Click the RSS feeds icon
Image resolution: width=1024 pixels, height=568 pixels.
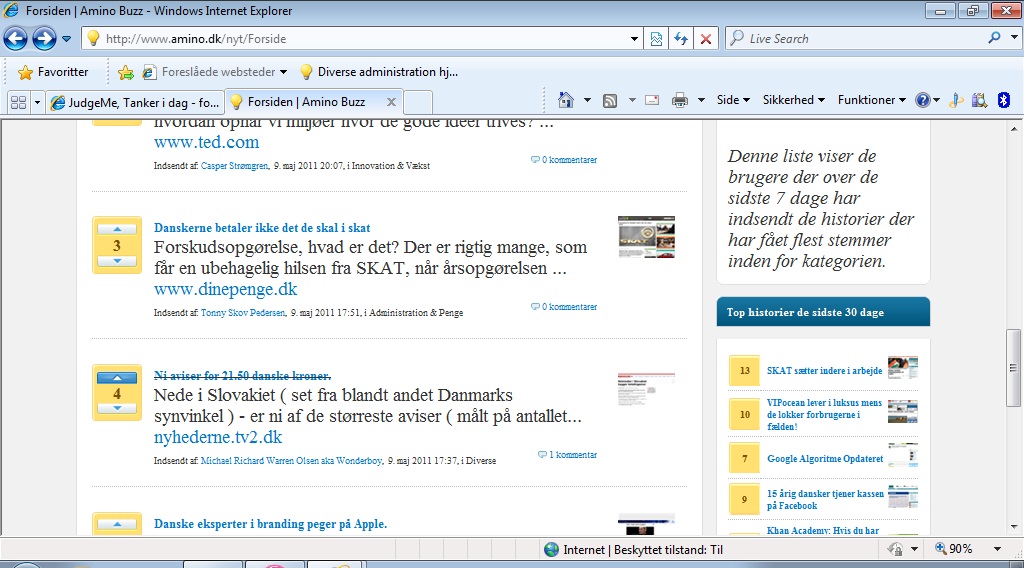click(x=610, y=101)
